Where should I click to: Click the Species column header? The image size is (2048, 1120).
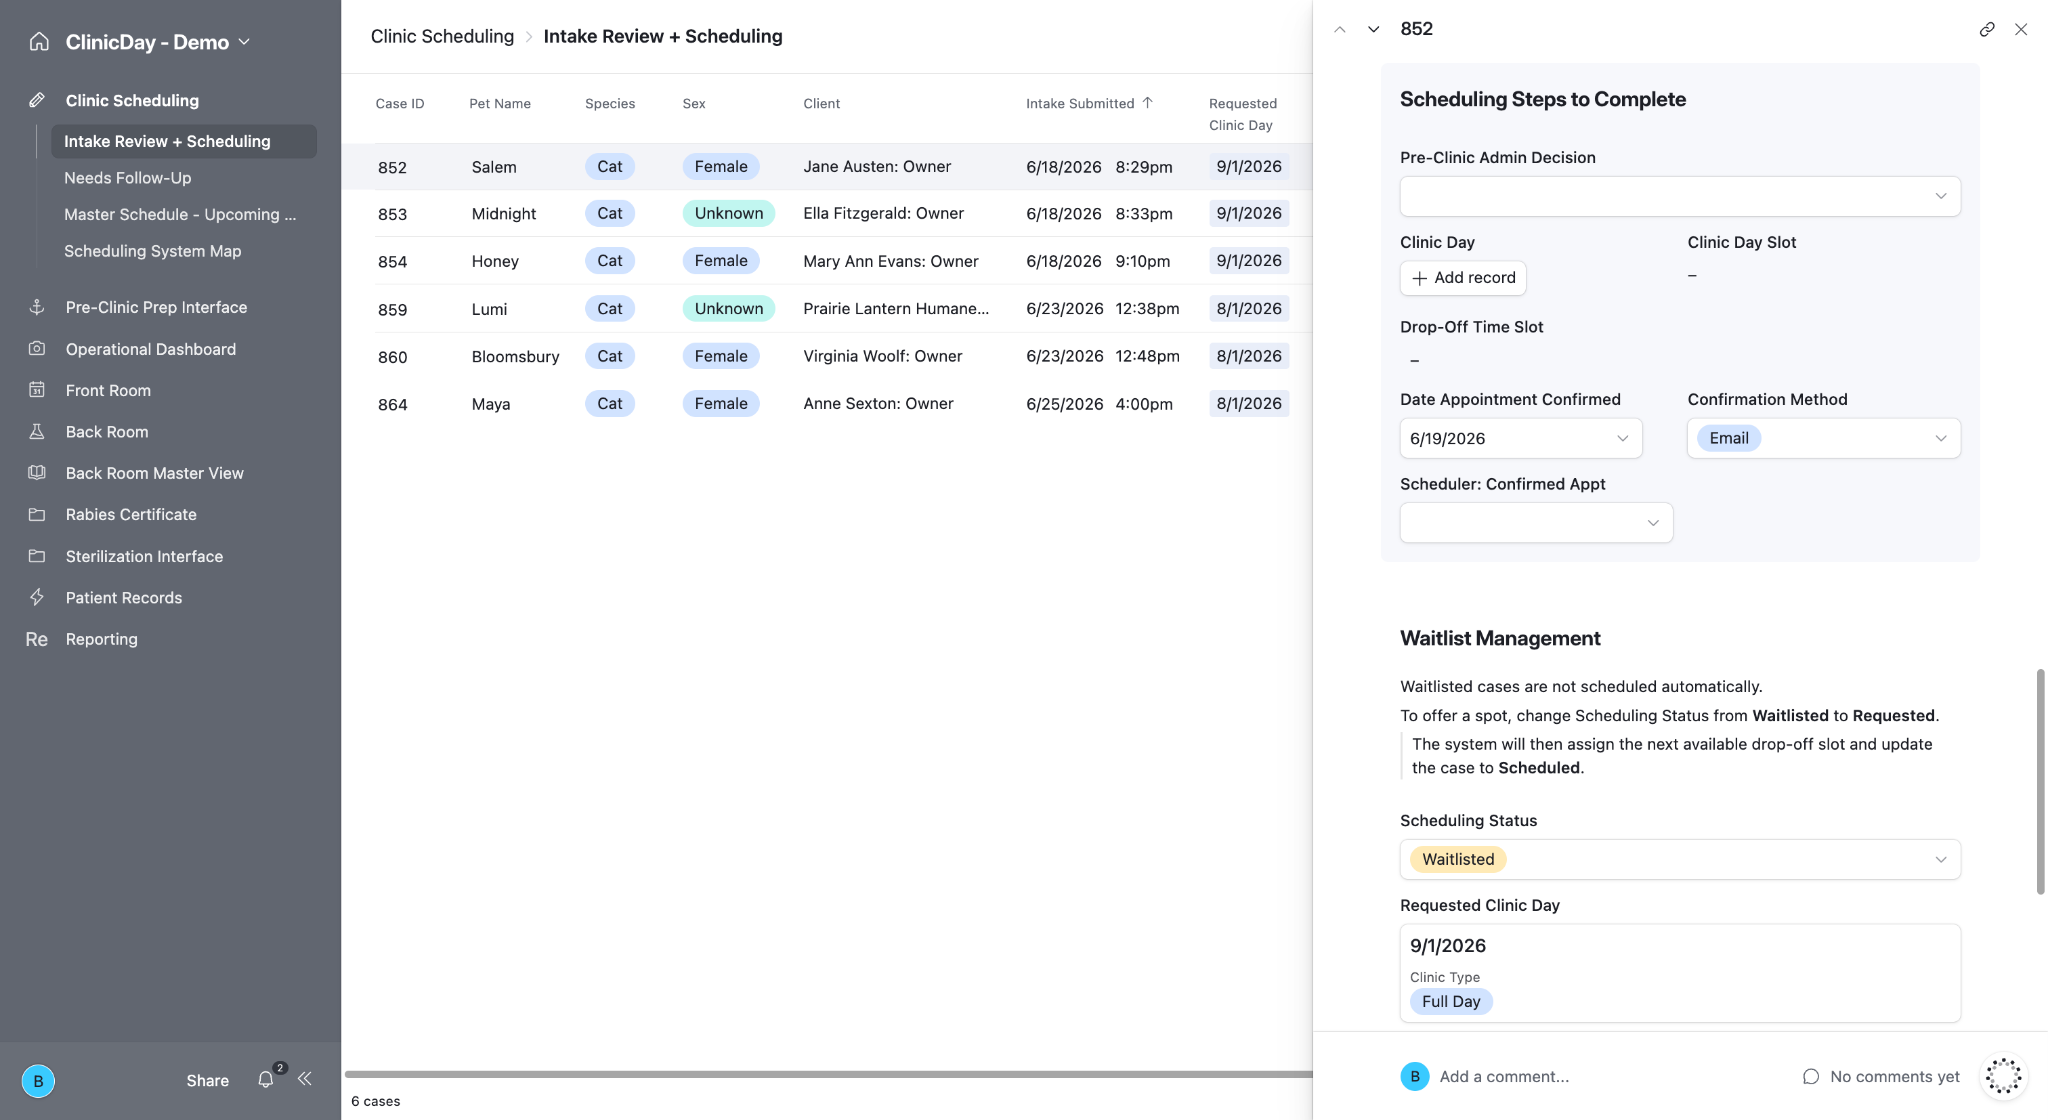click(x=610, y=103)
